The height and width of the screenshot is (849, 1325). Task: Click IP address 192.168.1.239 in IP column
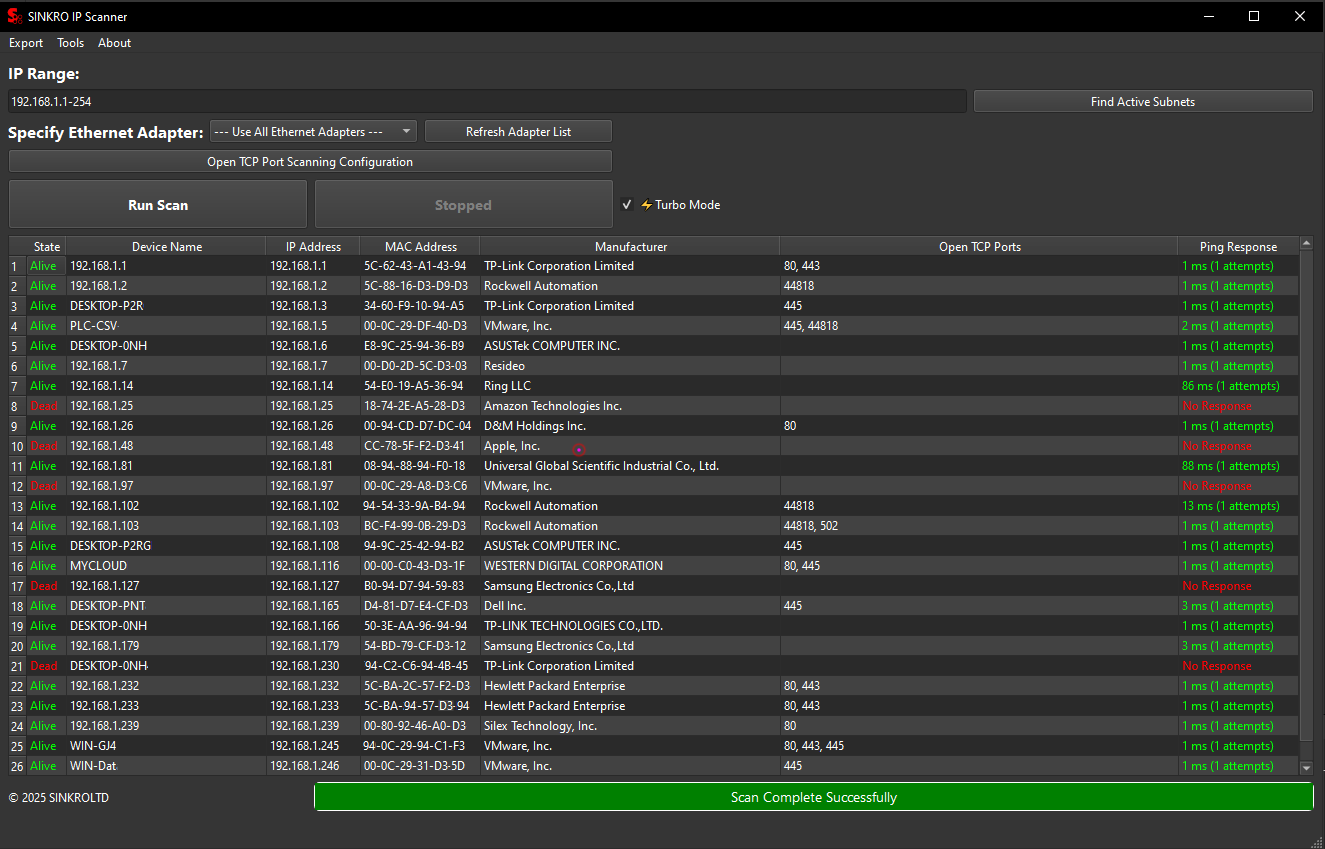pos(304,726)
